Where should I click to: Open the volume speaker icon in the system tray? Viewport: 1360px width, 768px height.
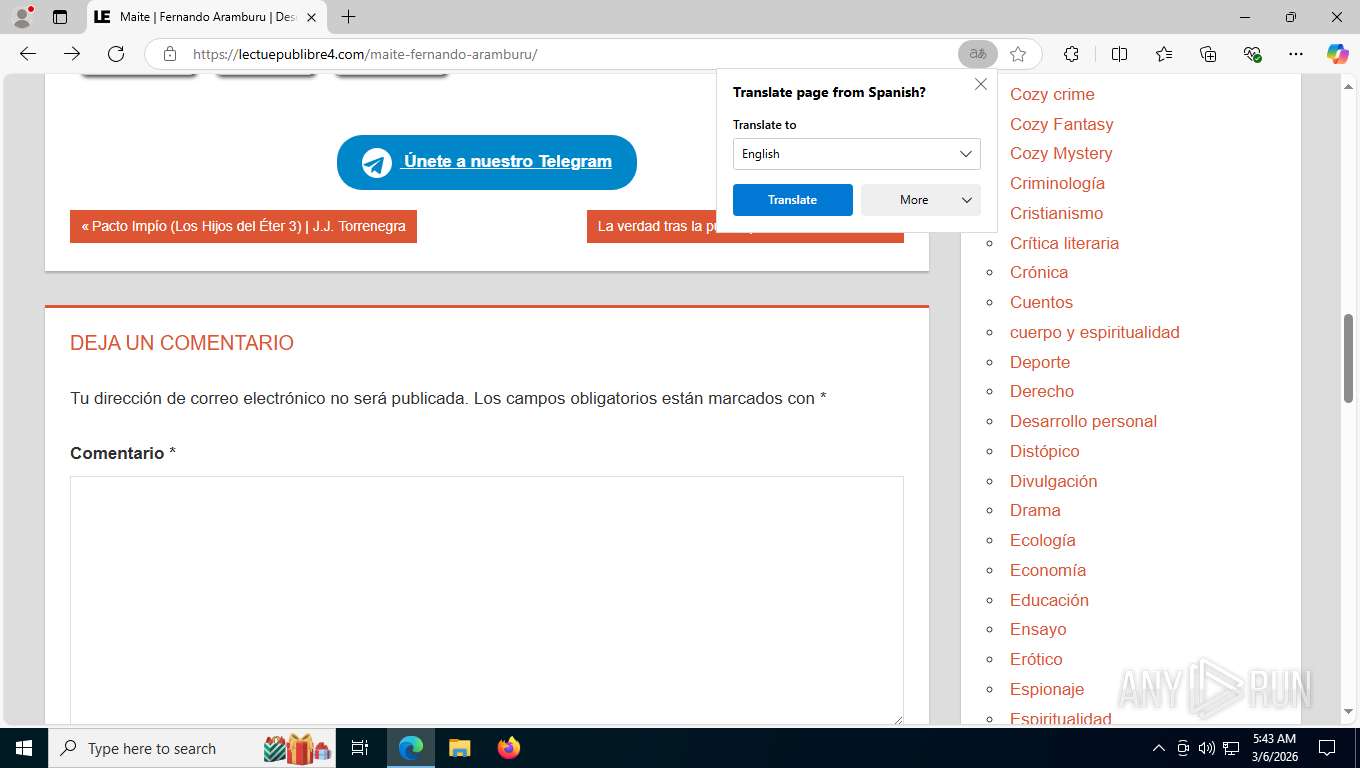click(1206, 748)
